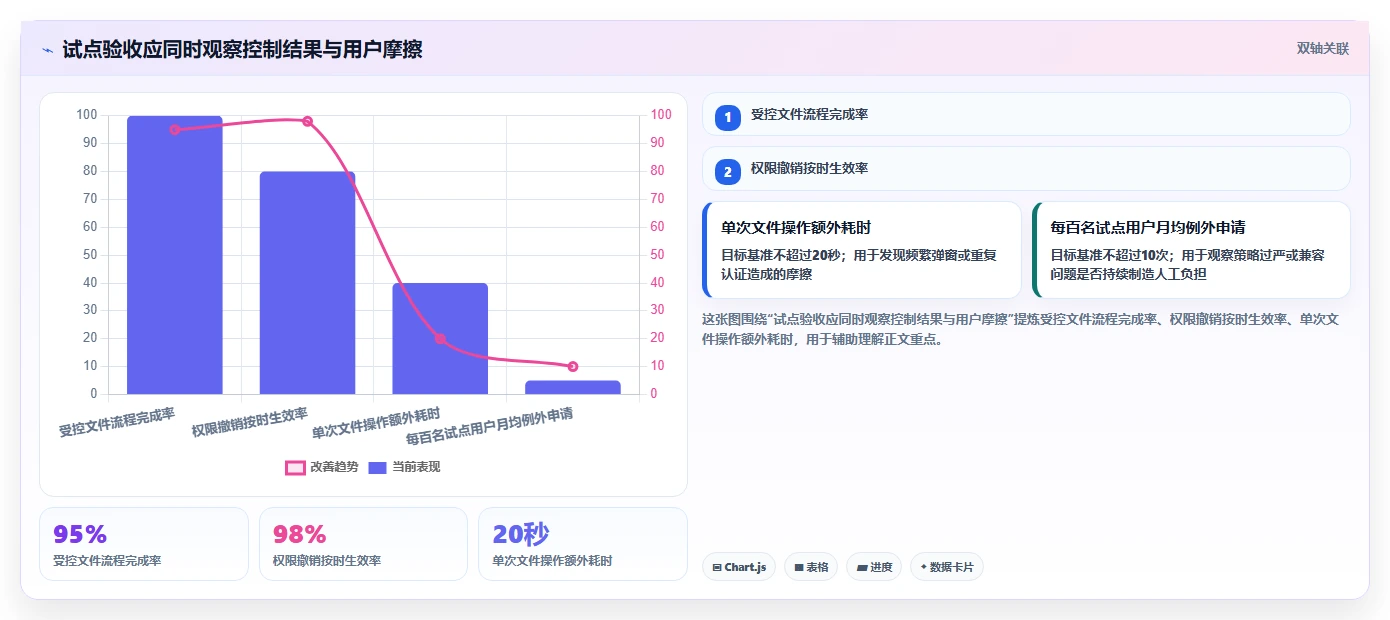The height and width of the screenshot is (620, 1390).
Task: Click the Chart.js tag
Action: point(739,567)
